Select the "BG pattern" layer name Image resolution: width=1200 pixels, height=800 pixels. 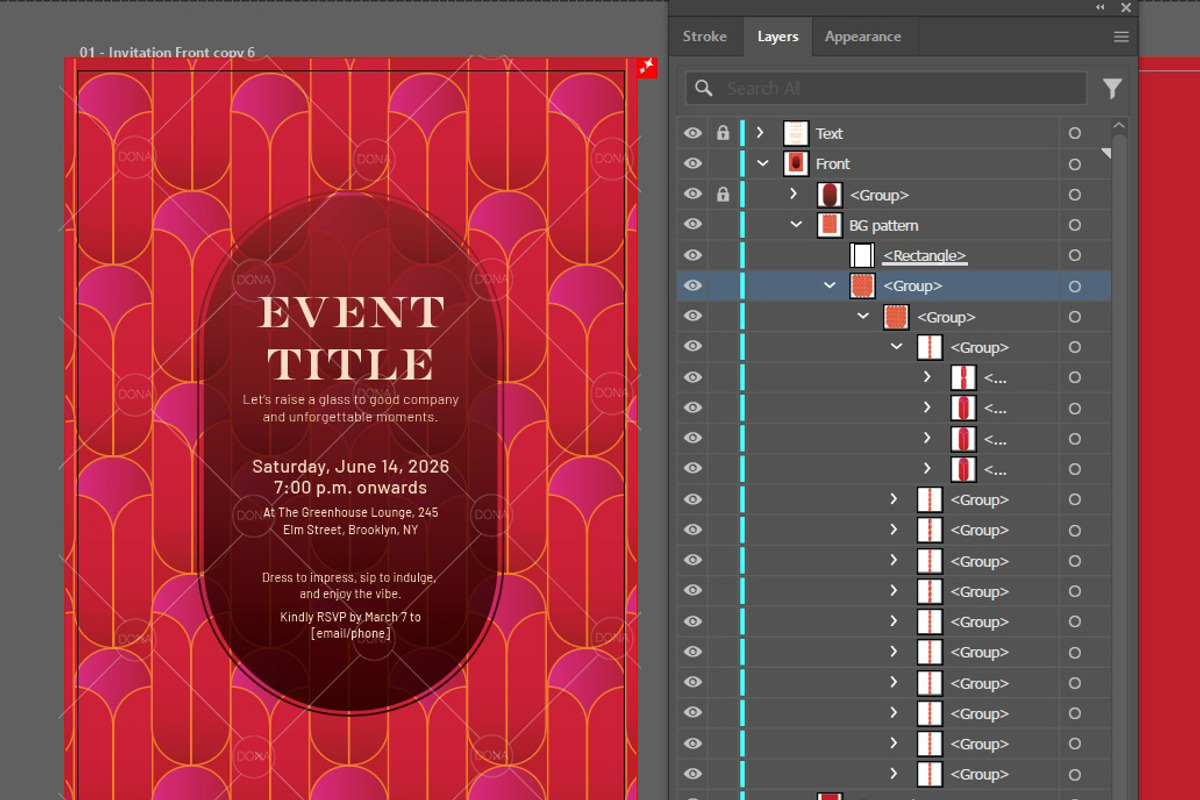[884, 226]
